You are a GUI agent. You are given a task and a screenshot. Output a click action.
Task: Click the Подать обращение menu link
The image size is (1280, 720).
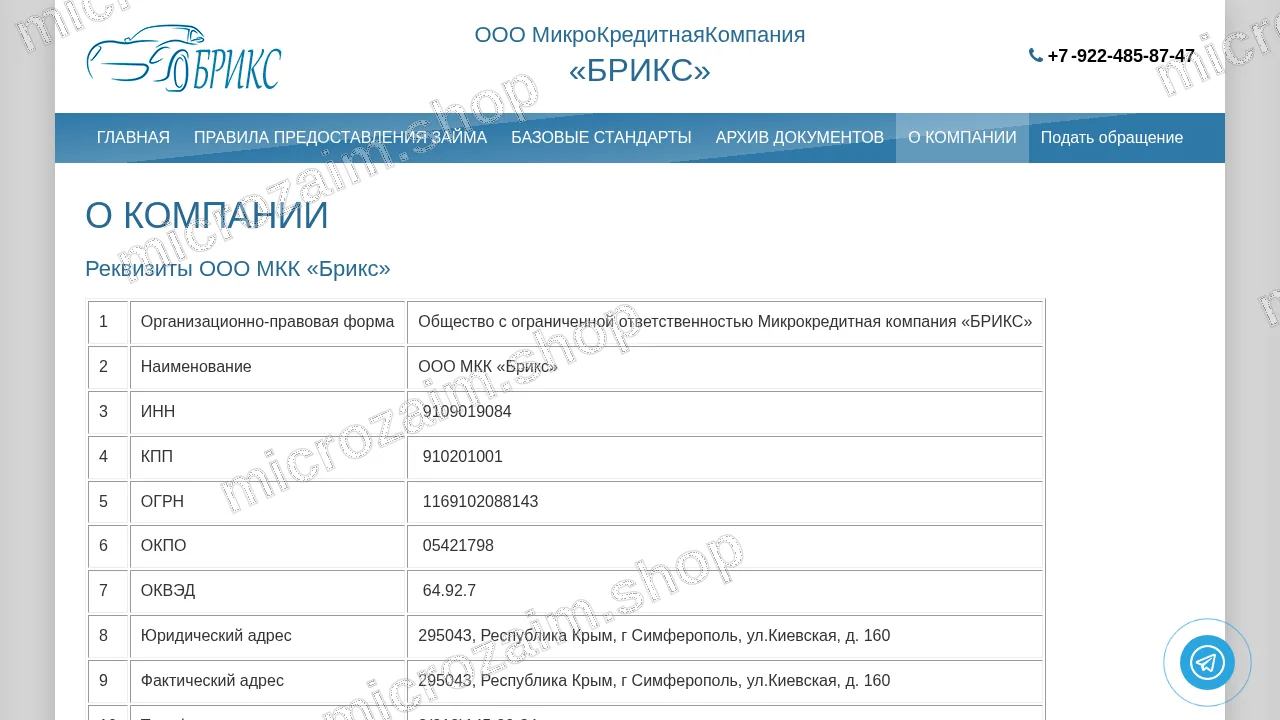pyautogui.click(x=1112, y=138)
